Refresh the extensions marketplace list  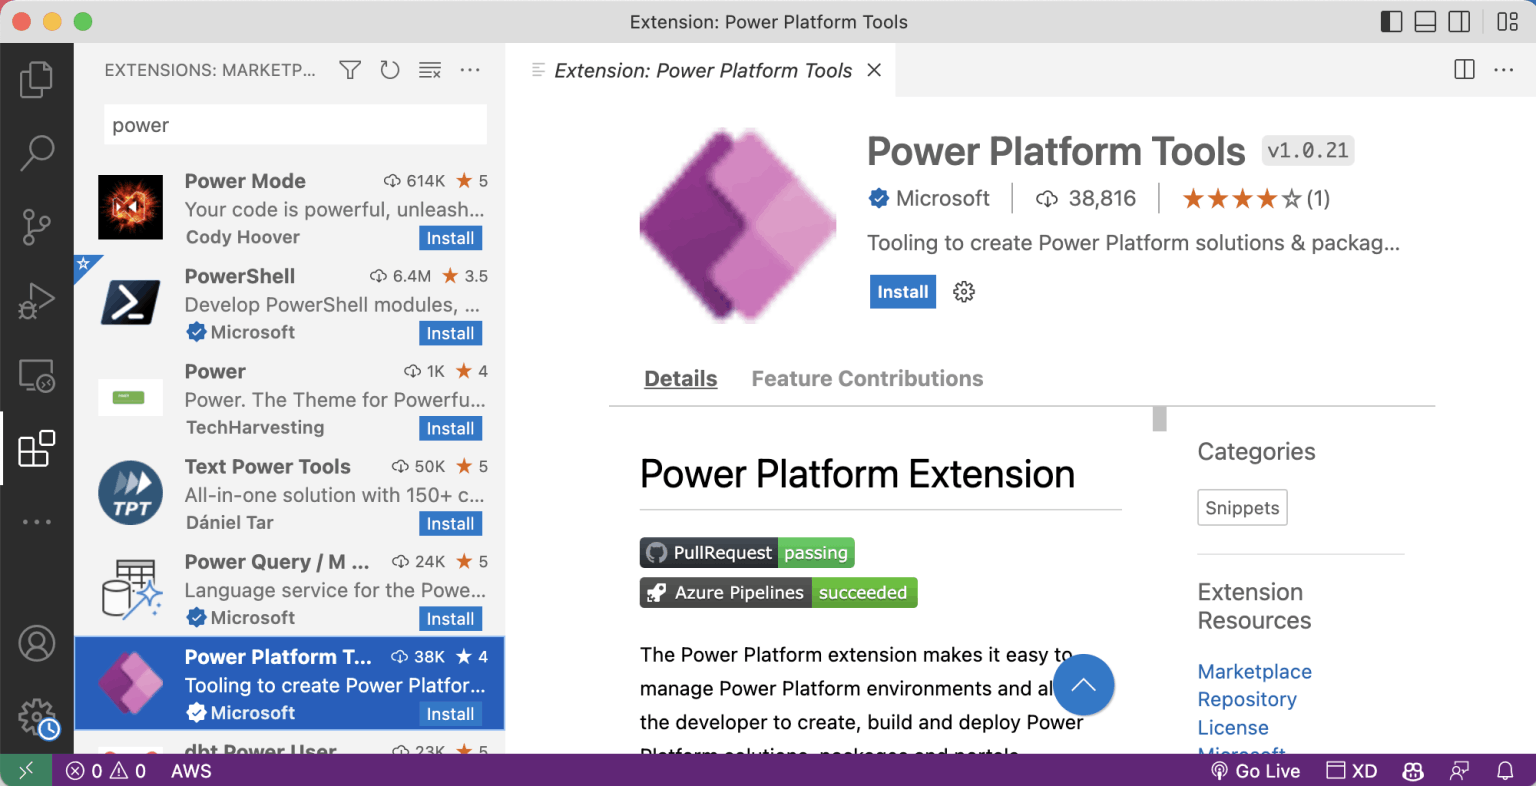[x=390, y=70]
